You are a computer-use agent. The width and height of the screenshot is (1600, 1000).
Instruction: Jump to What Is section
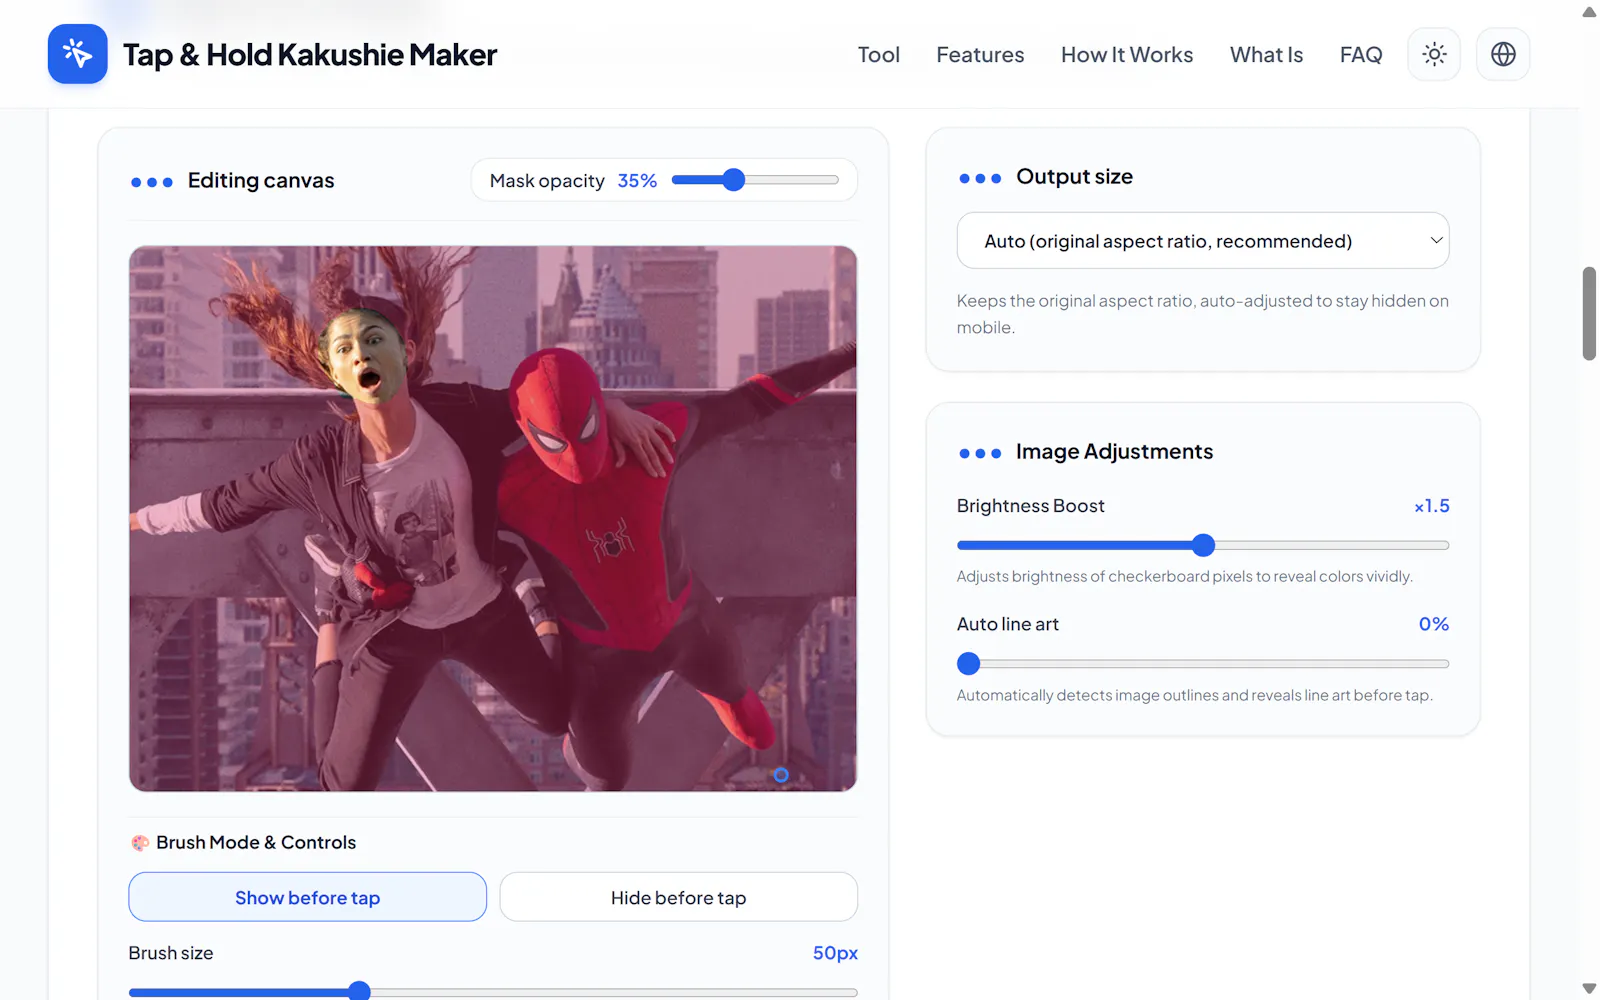coord(1266,55)
